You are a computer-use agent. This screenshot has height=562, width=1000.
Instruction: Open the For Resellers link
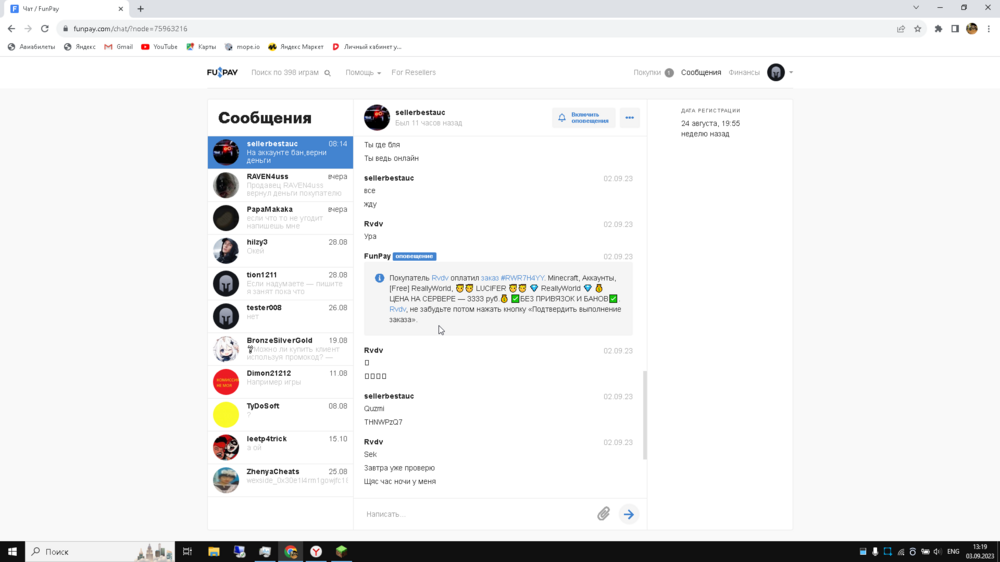coord(413,72)
